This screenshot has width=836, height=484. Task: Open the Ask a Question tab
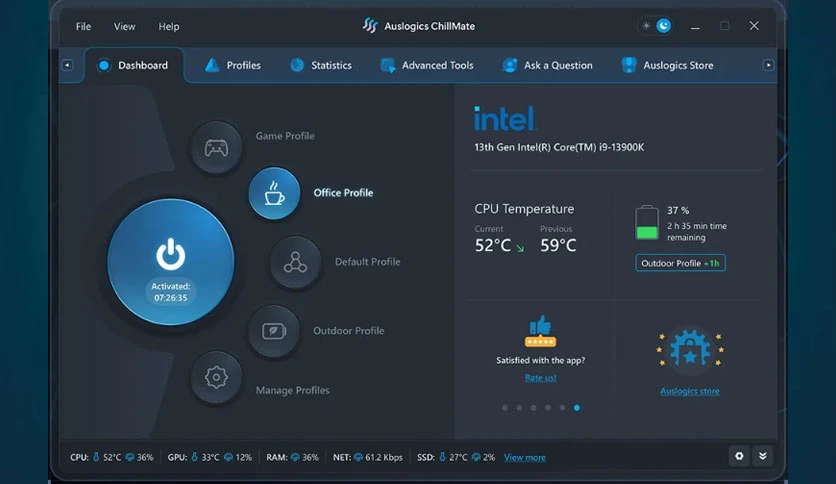[x=548, y=65]
